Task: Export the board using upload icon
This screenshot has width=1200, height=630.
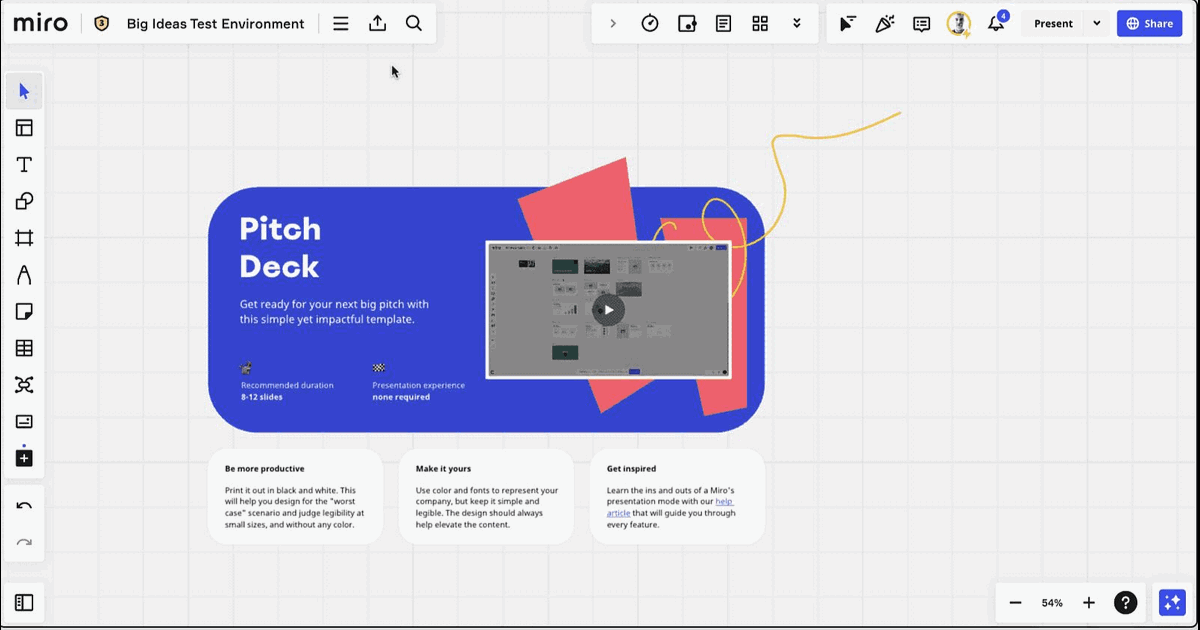Action: click(x=377, y=23)
